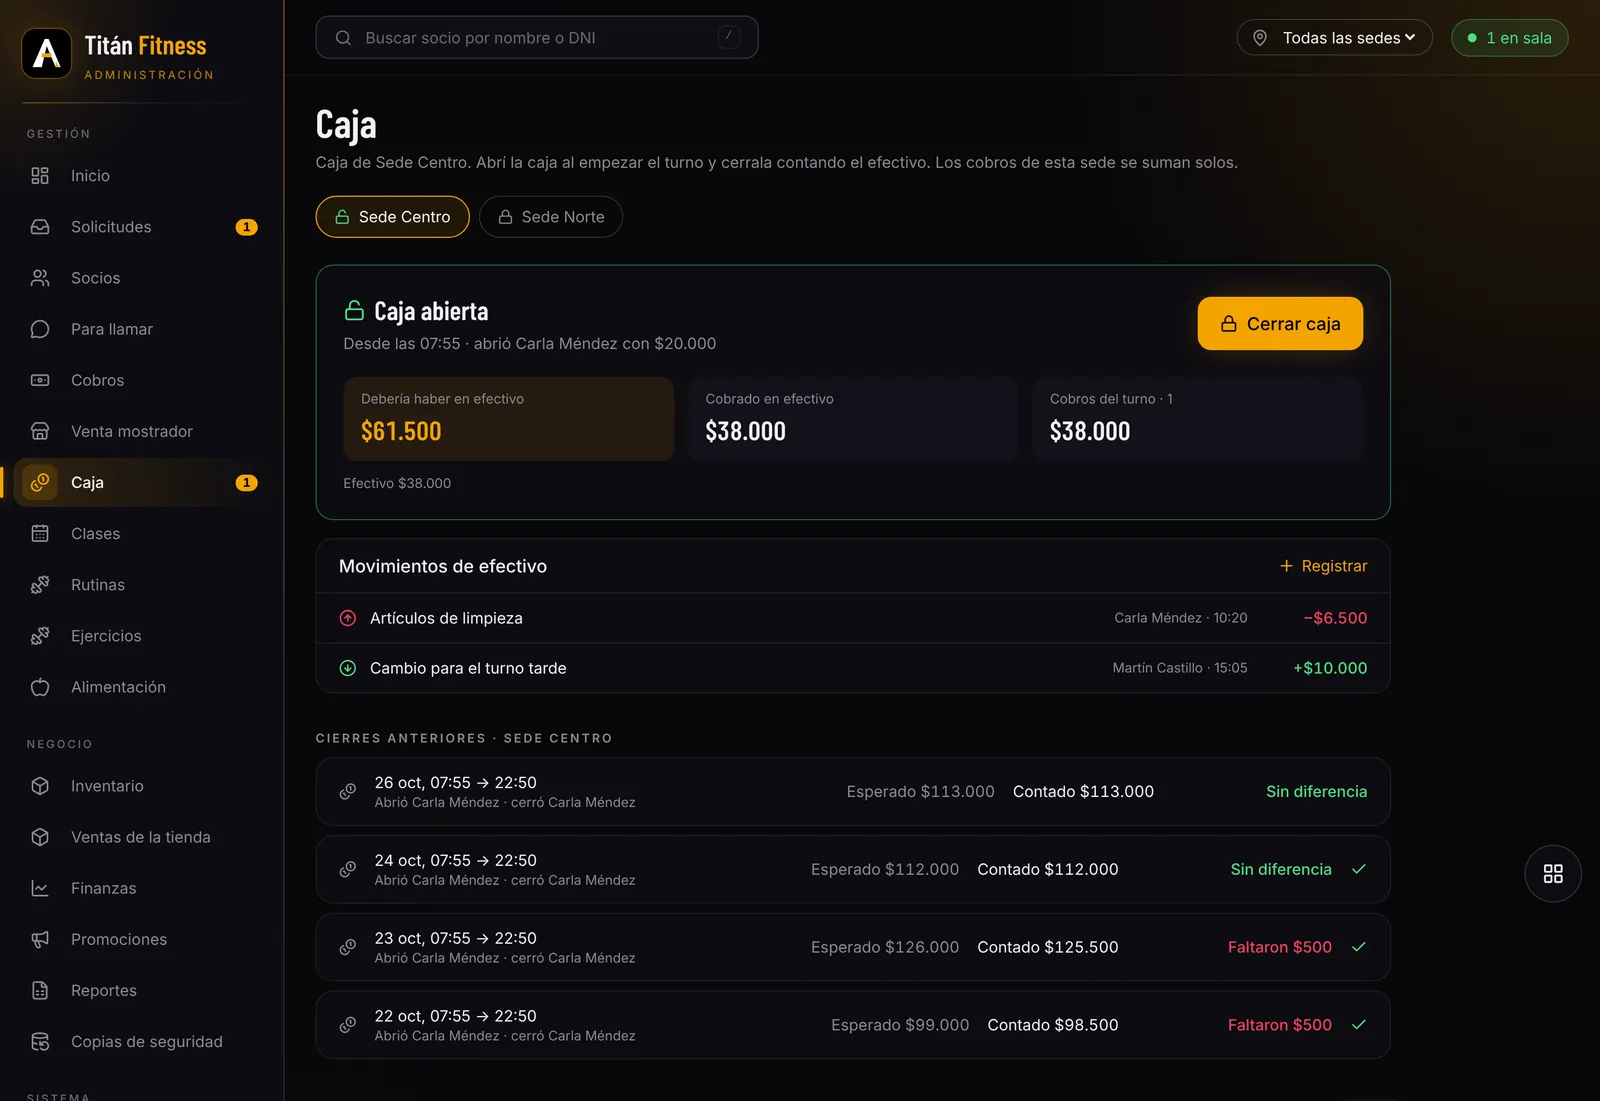Viewport: 1600px width, 1101px height.
Task: Open Clases via the calendar icon
Action: click(40, 534)
